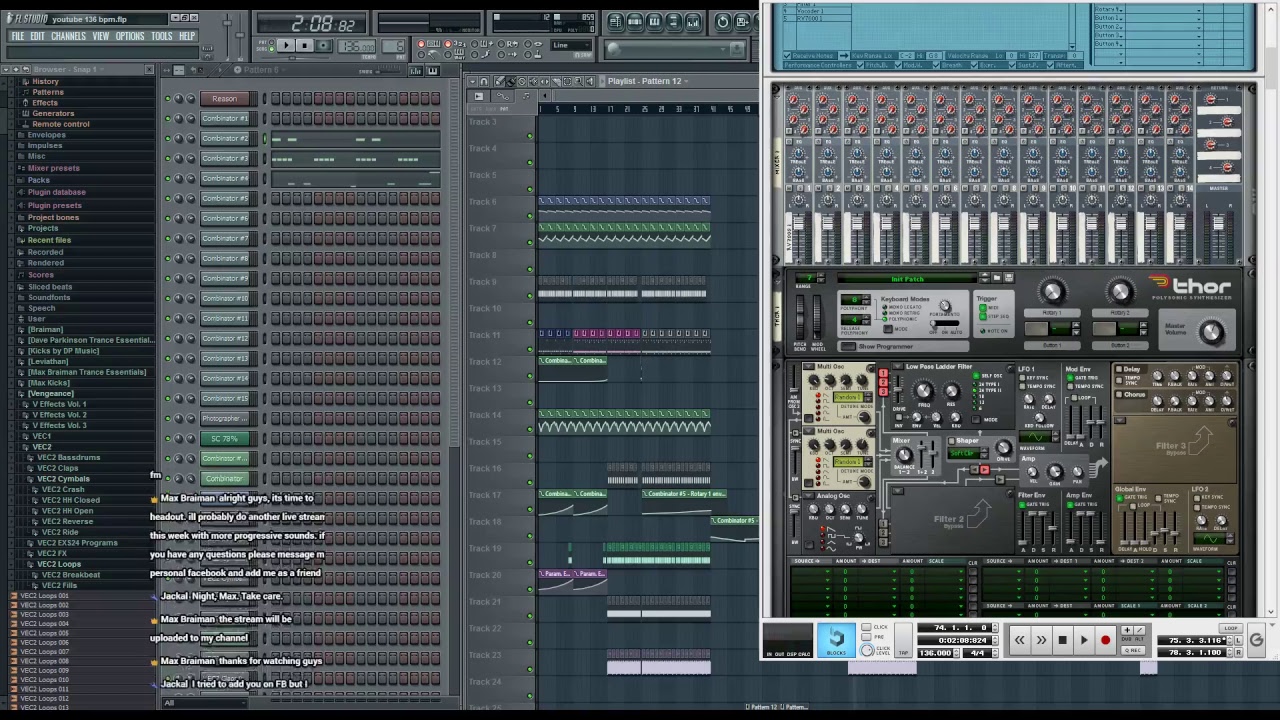
Task: Toggle the Thor Delay effect on/off button
Action: click(x=1119, y=370)
